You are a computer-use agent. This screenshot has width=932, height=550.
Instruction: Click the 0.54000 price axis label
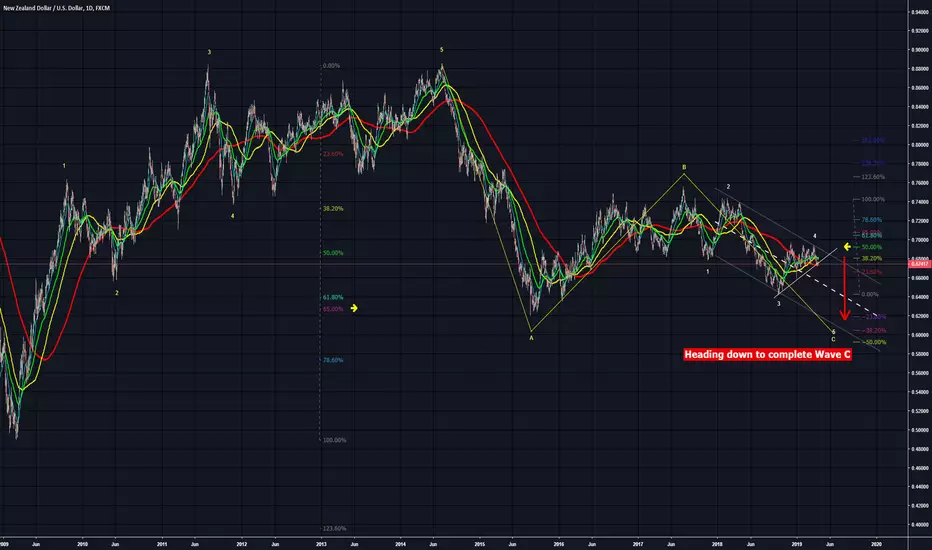point(920,392)
